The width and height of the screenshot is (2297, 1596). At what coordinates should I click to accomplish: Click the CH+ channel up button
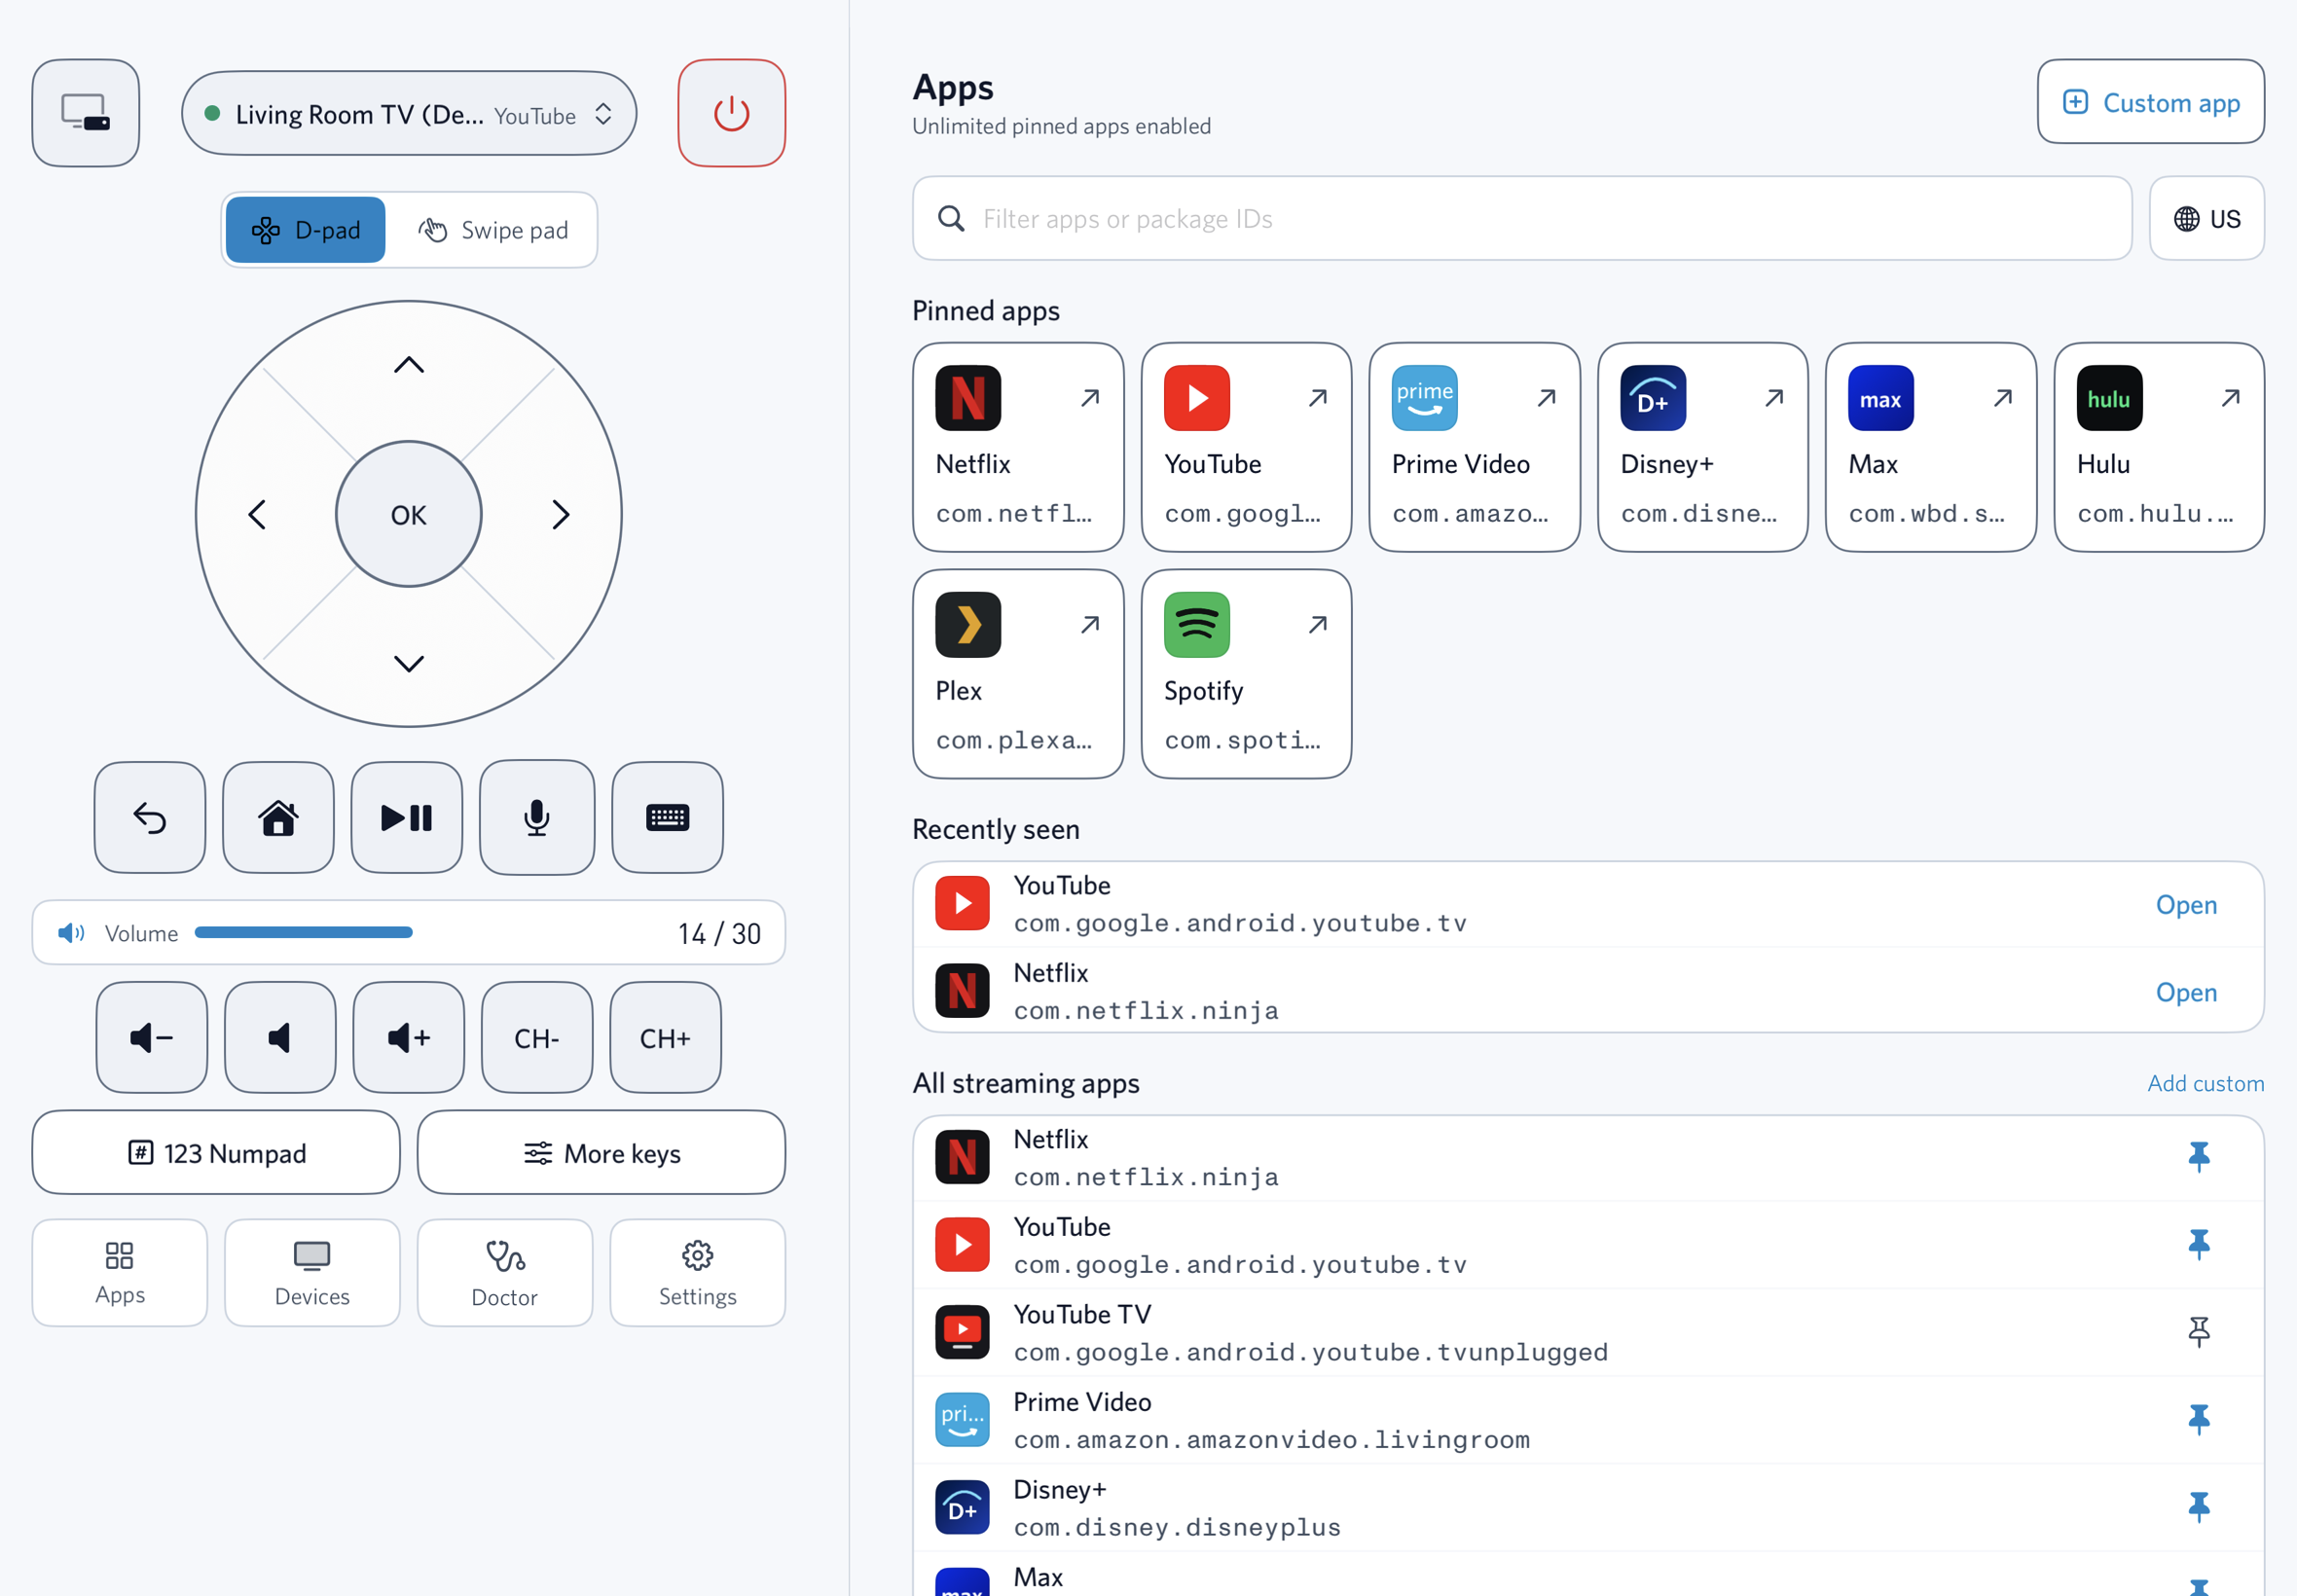pyautogui.click(x=665, y=1037)
